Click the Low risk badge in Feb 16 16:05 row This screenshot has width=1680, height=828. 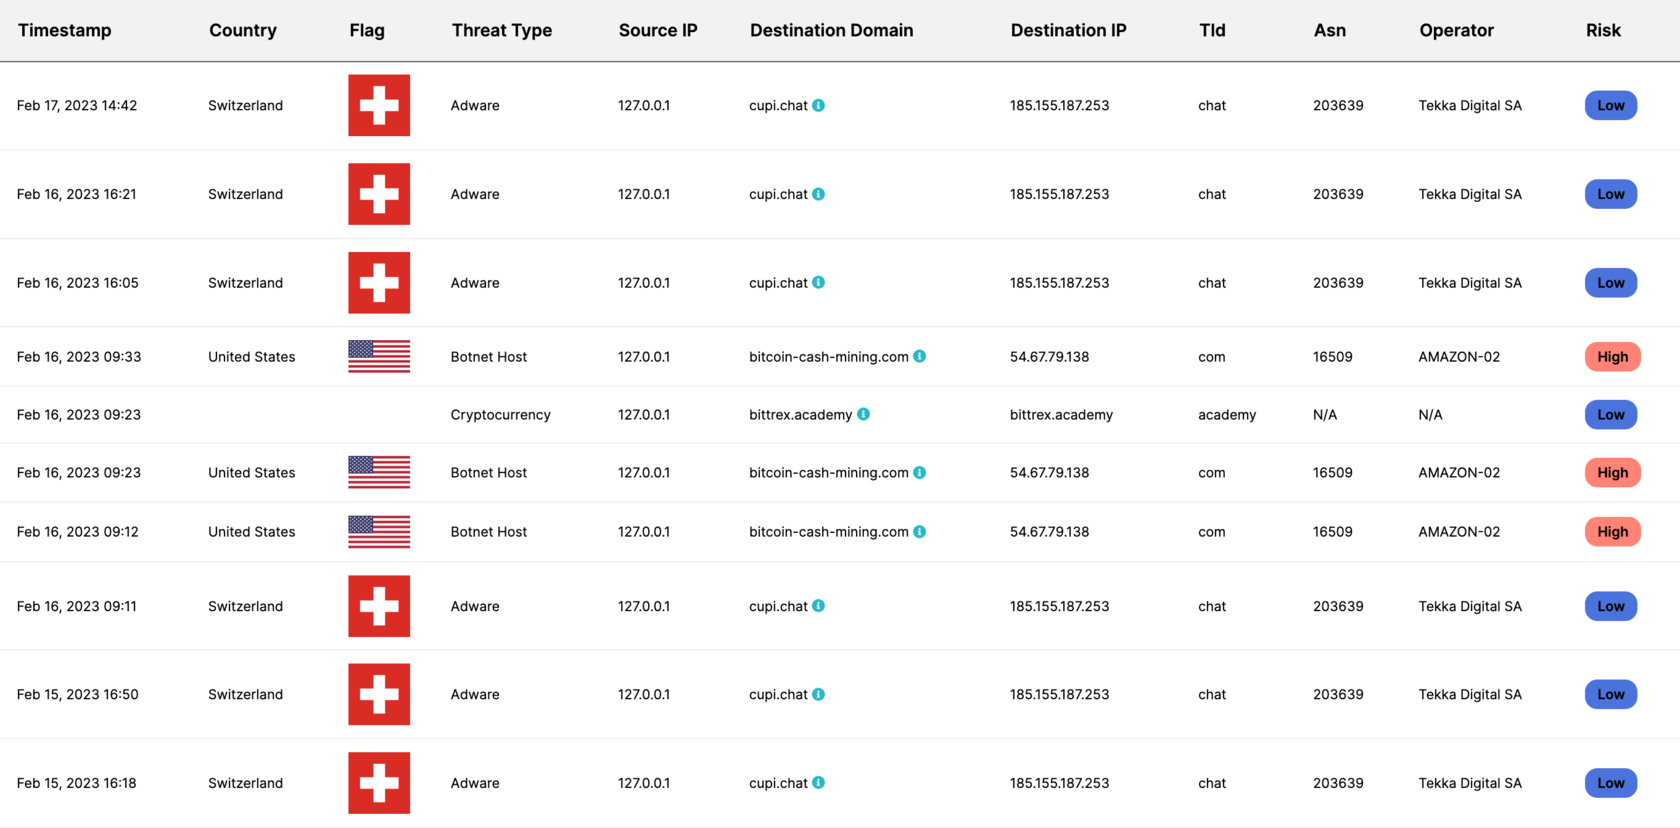pos(1610,283)
